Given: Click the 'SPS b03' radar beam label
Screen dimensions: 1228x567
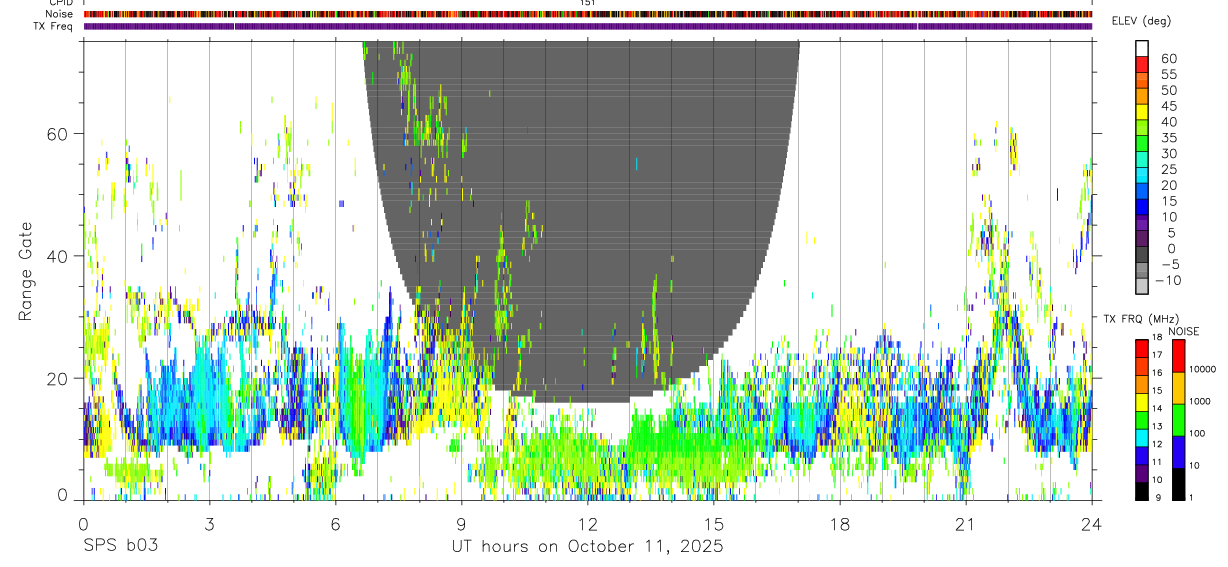Looking at the screenshot, I should coord(120,547).
